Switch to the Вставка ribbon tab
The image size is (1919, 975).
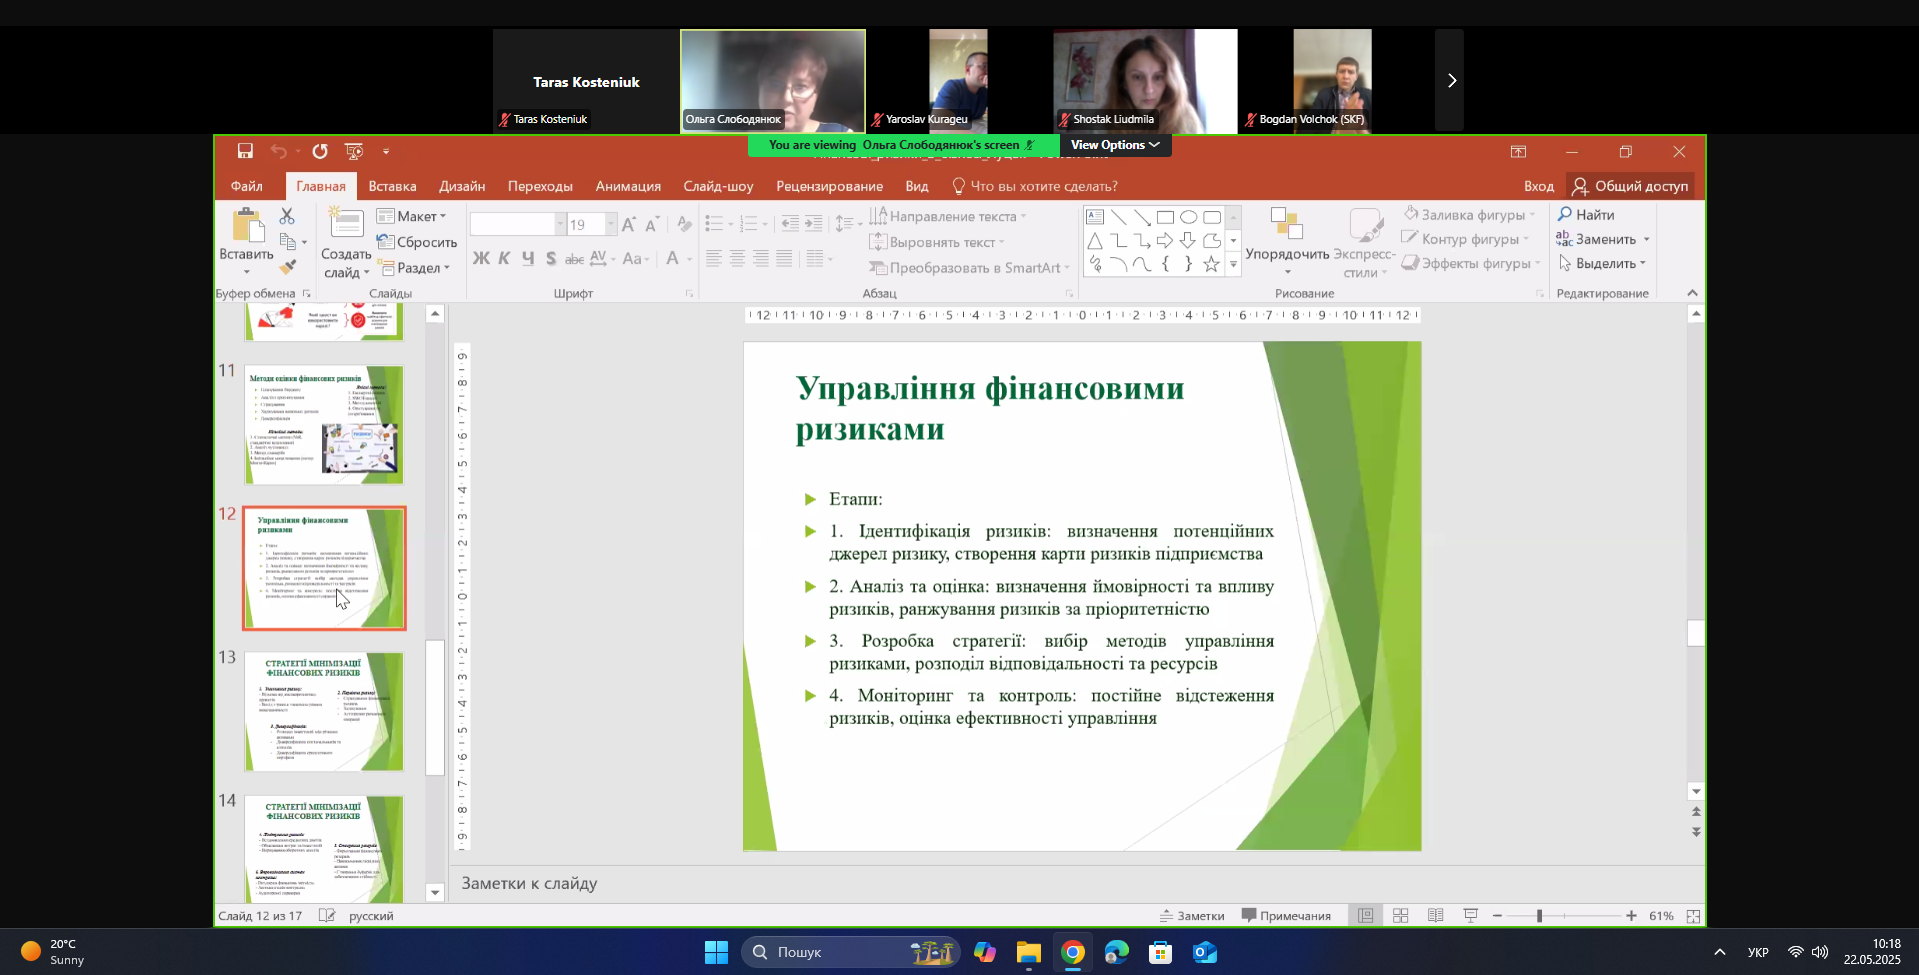391,185
